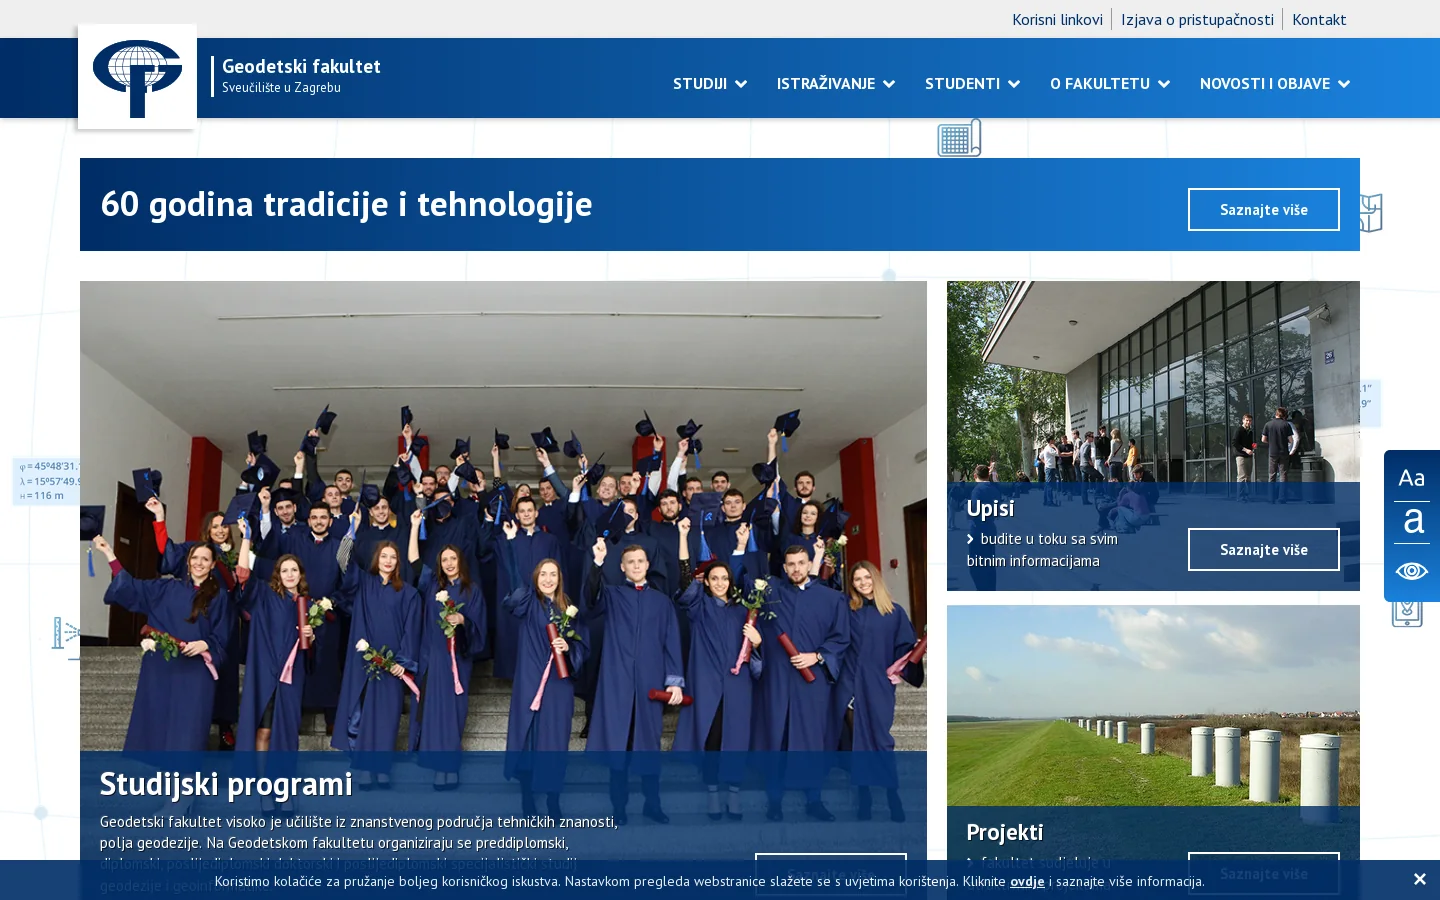Viewport: 1440px width, 900px height.
Task: Toggle high-contrast mode with the eye icon
Action: pyautogui.click(x=1412, y=571)
